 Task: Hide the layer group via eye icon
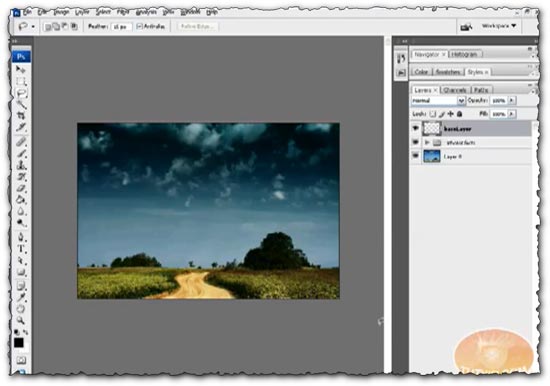pos(415,142)
